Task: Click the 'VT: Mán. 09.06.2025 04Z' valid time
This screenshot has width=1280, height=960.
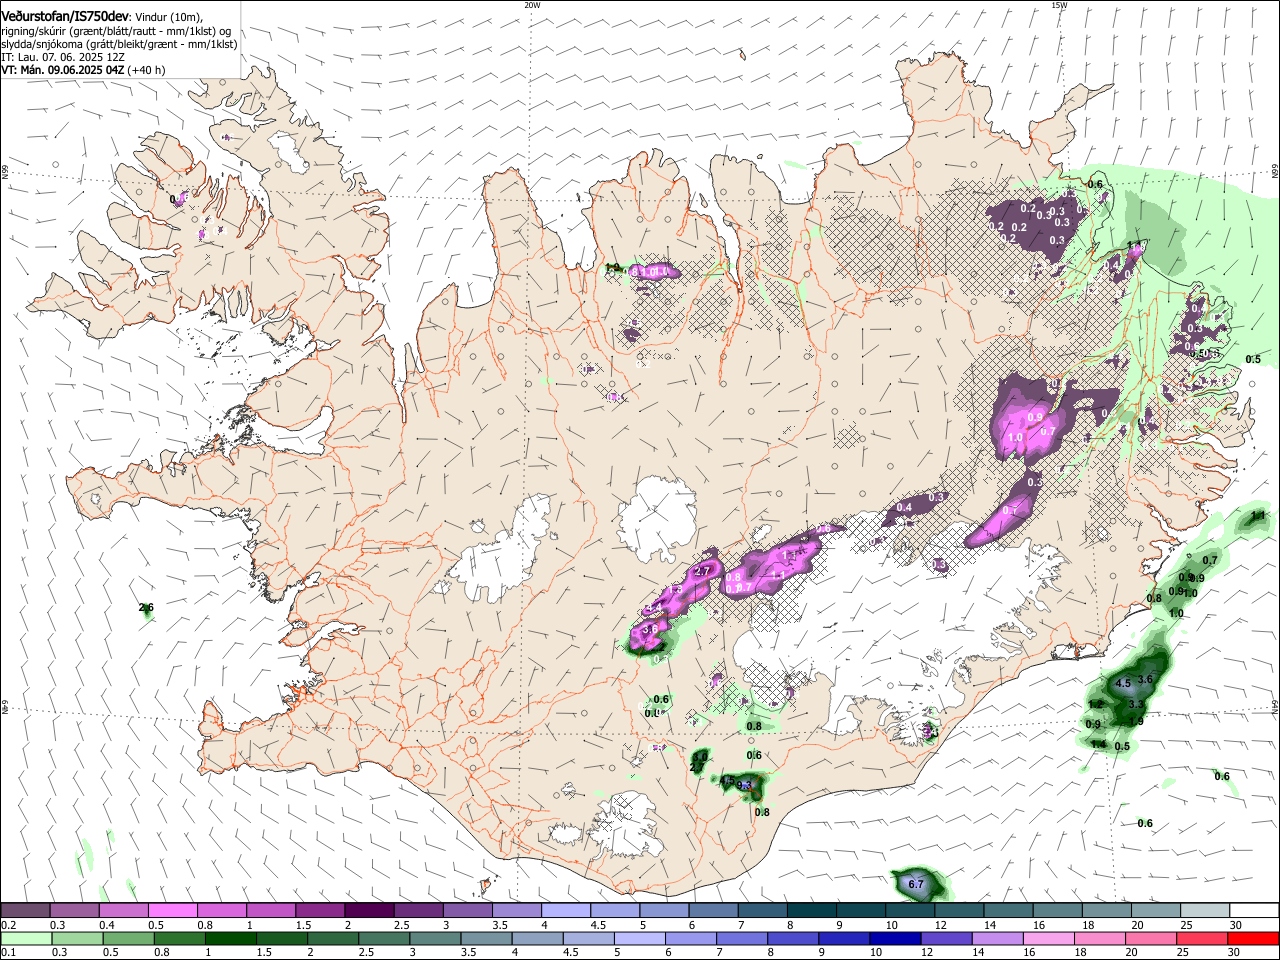Action: [63, 70]
